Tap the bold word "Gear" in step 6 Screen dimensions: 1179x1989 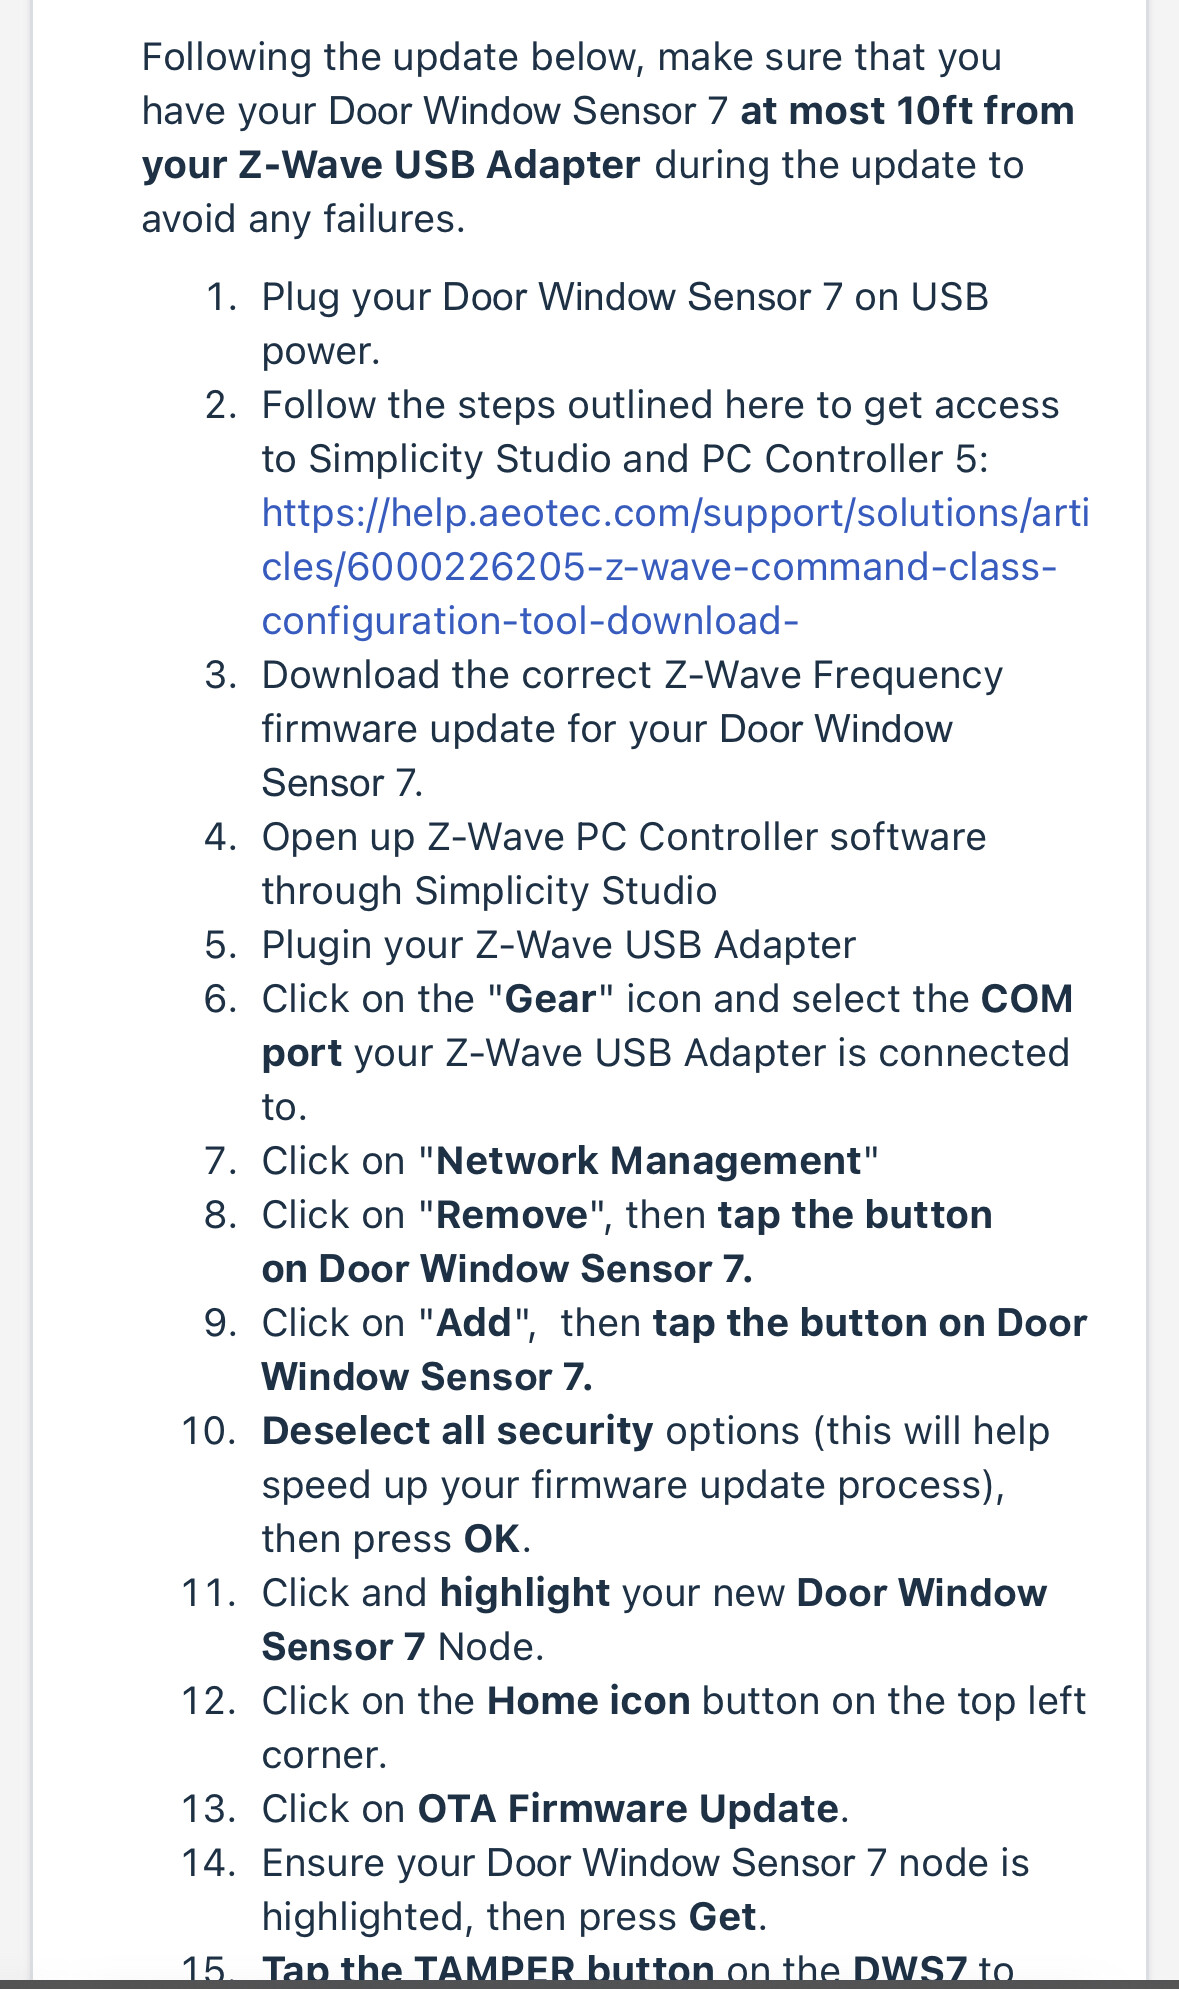coord(550,999)
